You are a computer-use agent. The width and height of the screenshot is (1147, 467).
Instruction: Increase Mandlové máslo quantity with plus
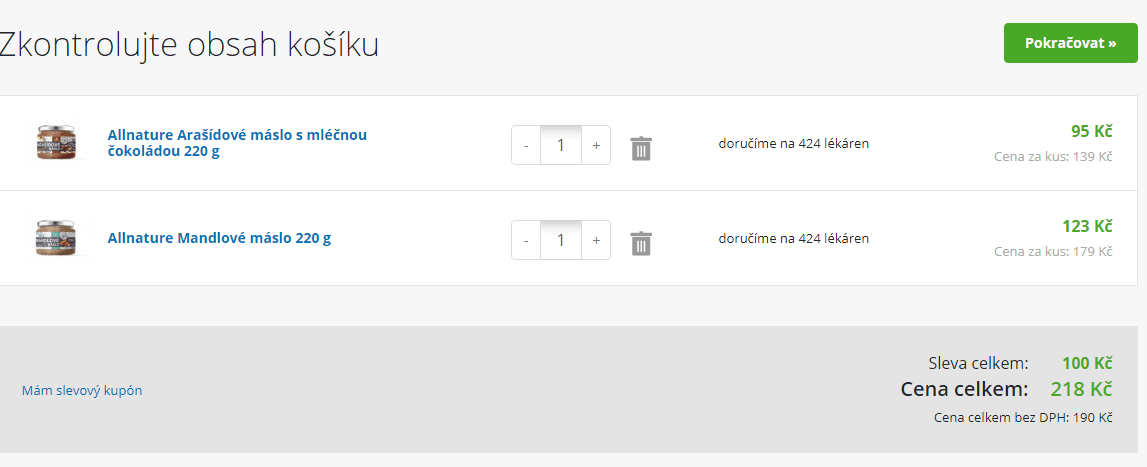(596, 240)
